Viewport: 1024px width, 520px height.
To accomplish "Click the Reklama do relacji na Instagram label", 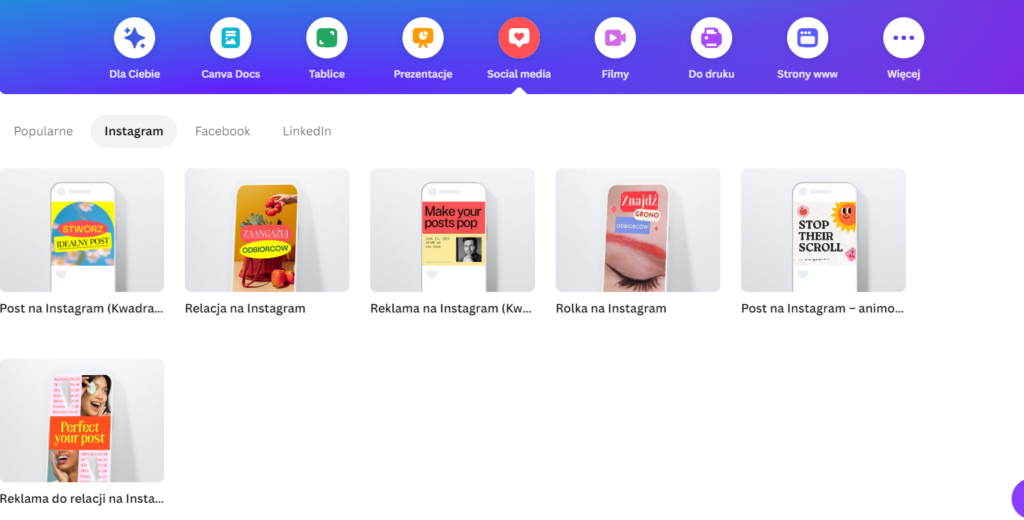I will click(82, 498).
